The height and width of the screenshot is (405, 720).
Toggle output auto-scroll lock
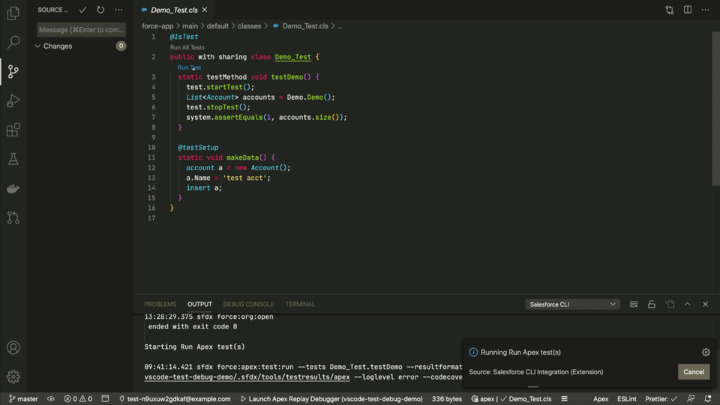(651, 304)
